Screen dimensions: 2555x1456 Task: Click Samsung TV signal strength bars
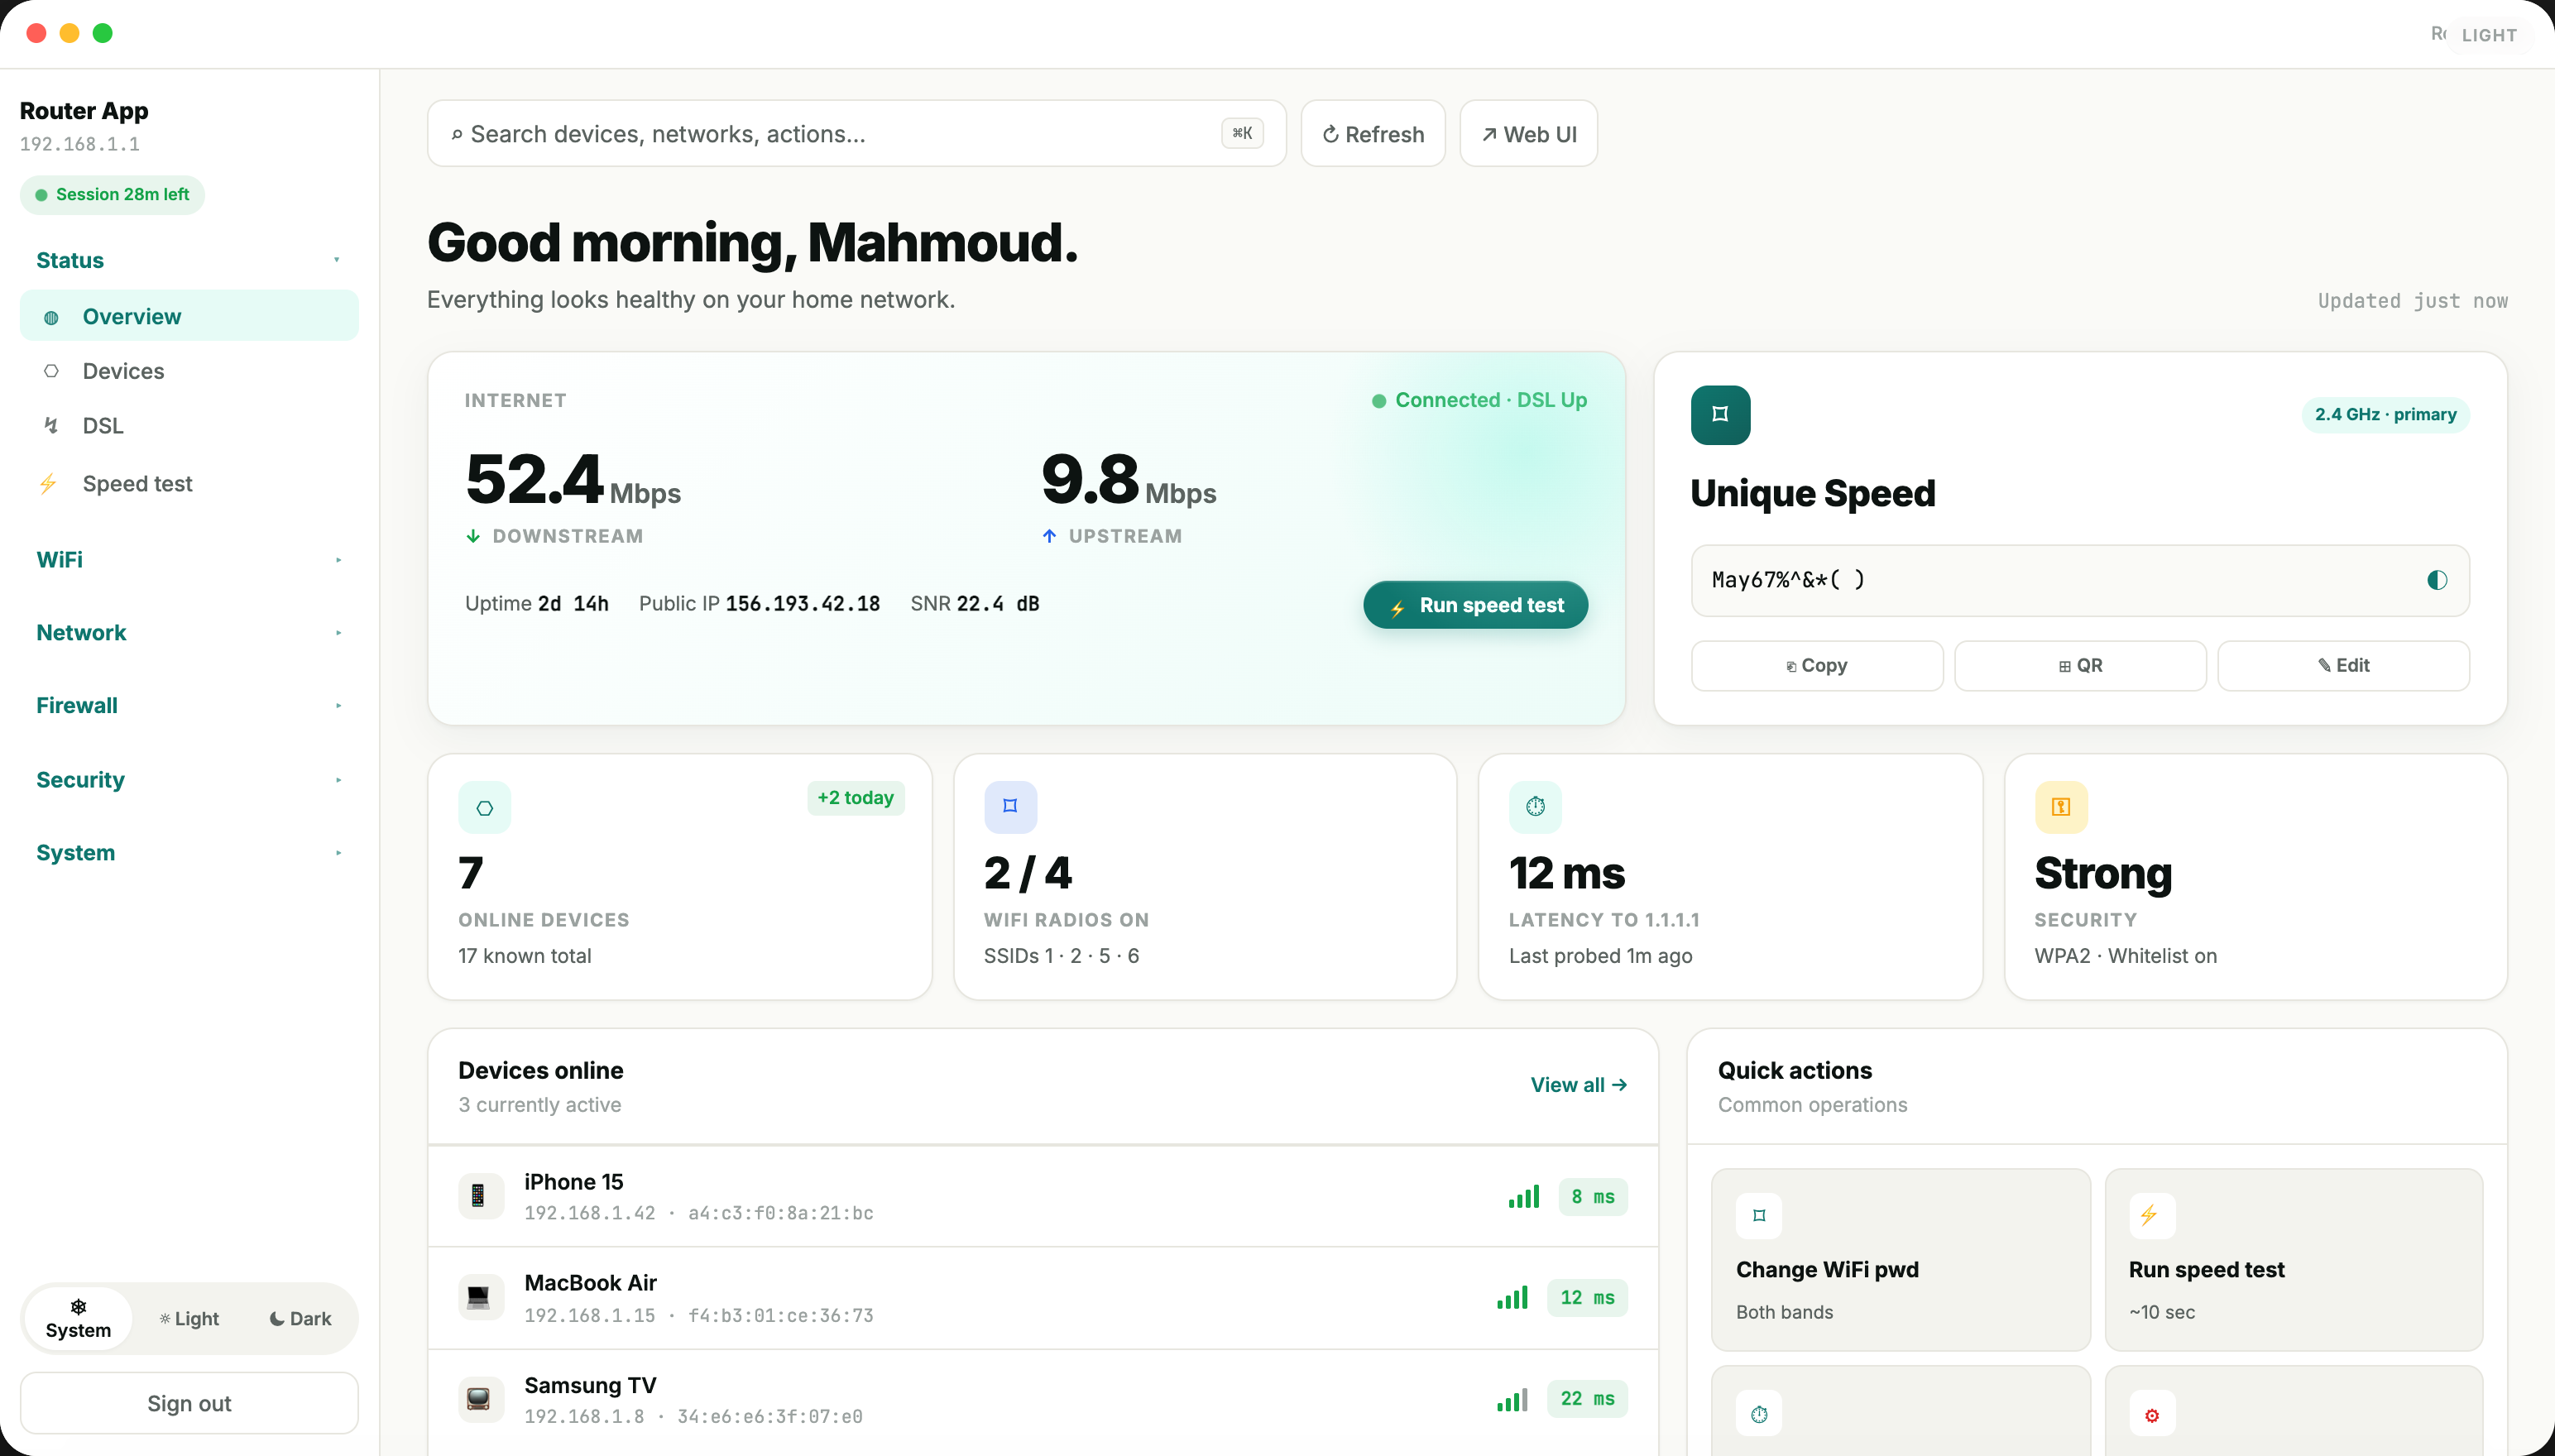click(x=1512, y=1400)
